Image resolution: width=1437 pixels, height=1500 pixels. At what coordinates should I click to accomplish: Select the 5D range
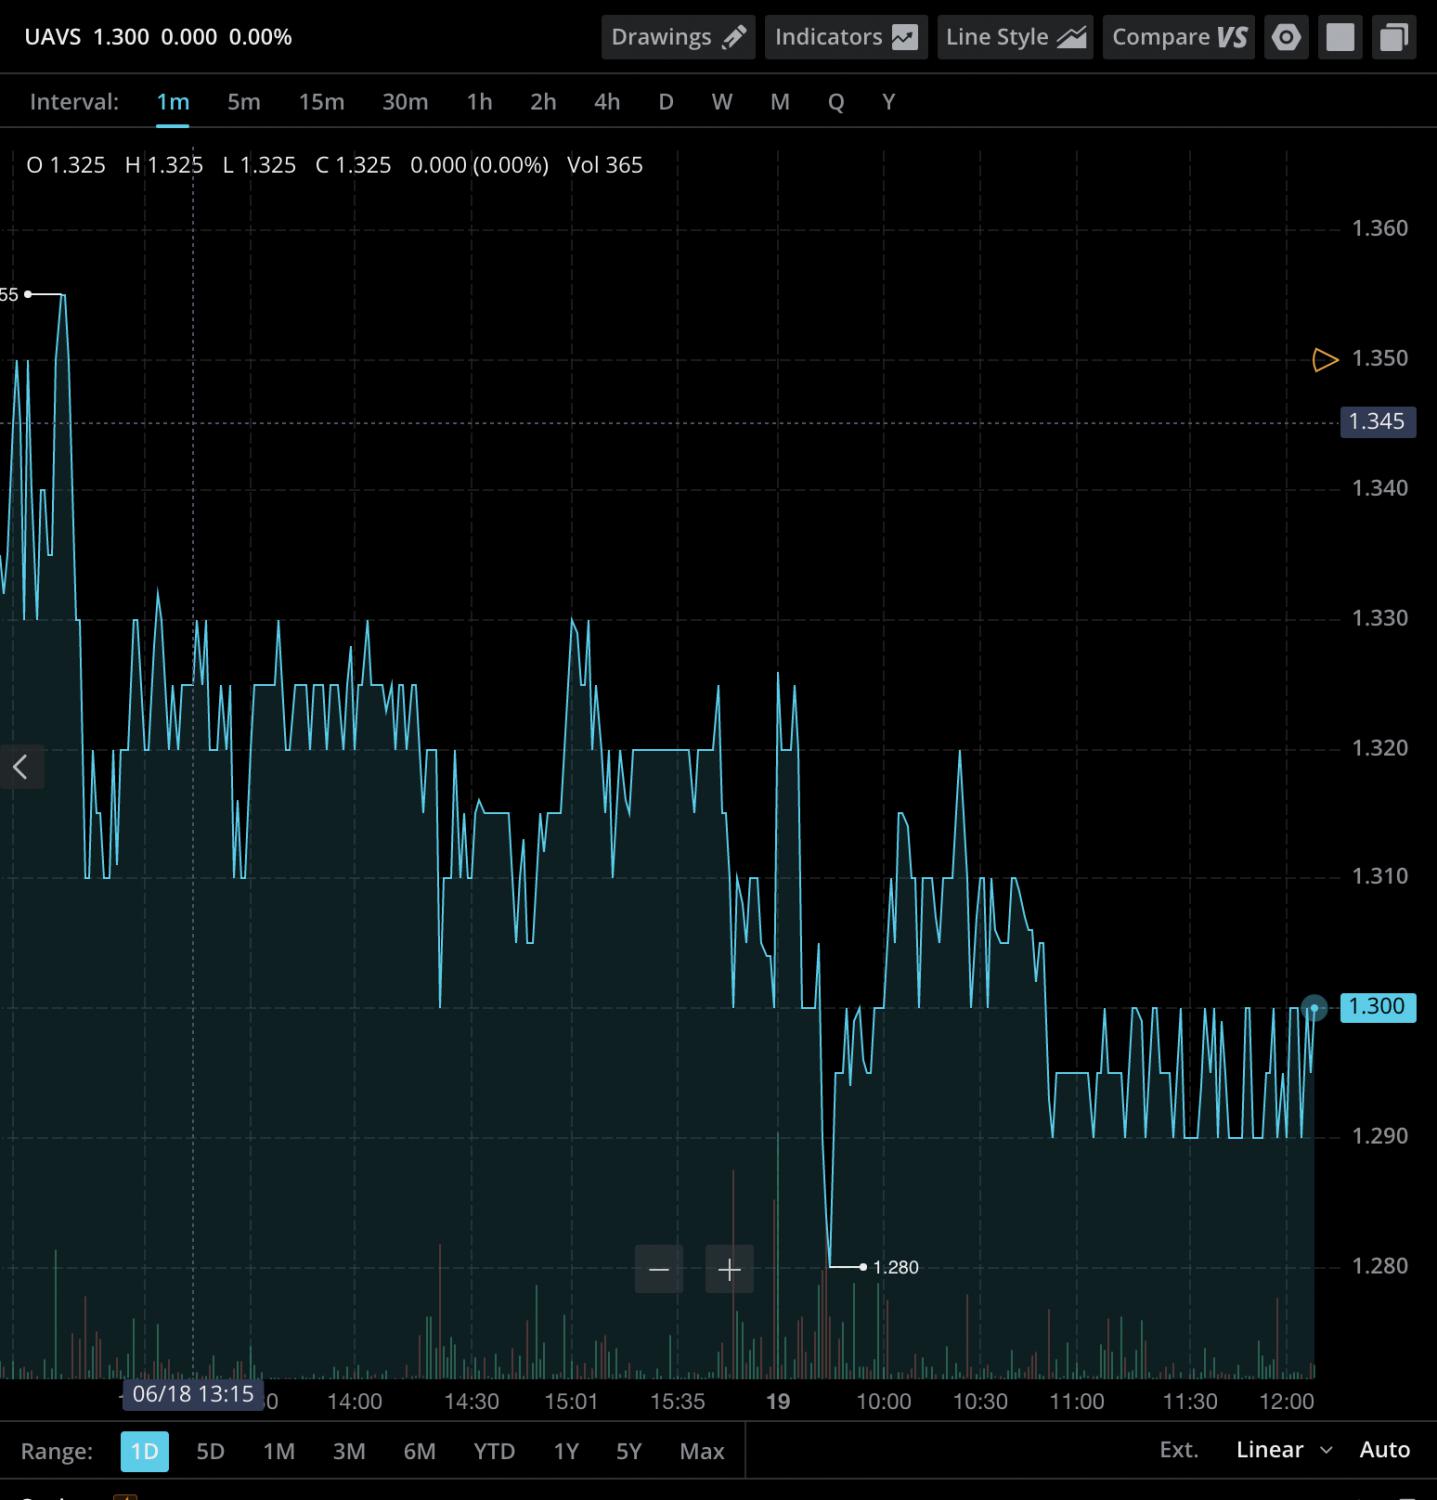point(210,1451)
